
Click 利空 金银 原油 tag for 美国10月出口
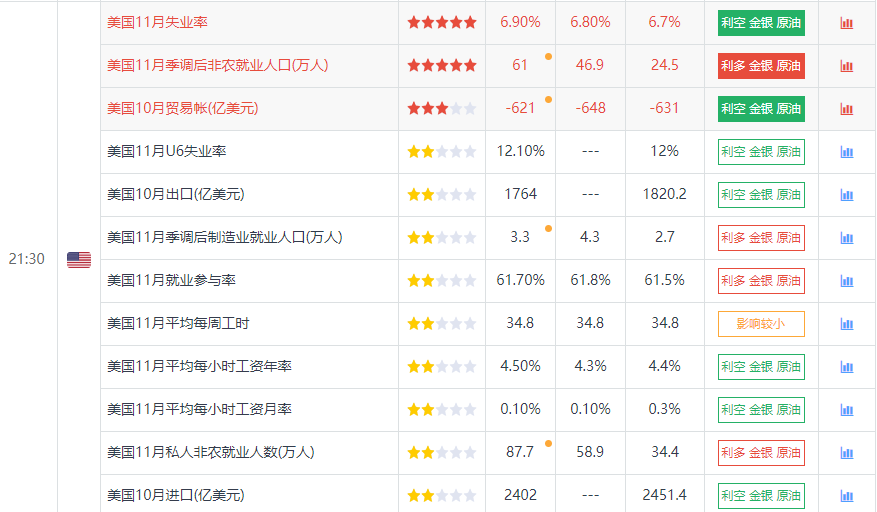761,195
